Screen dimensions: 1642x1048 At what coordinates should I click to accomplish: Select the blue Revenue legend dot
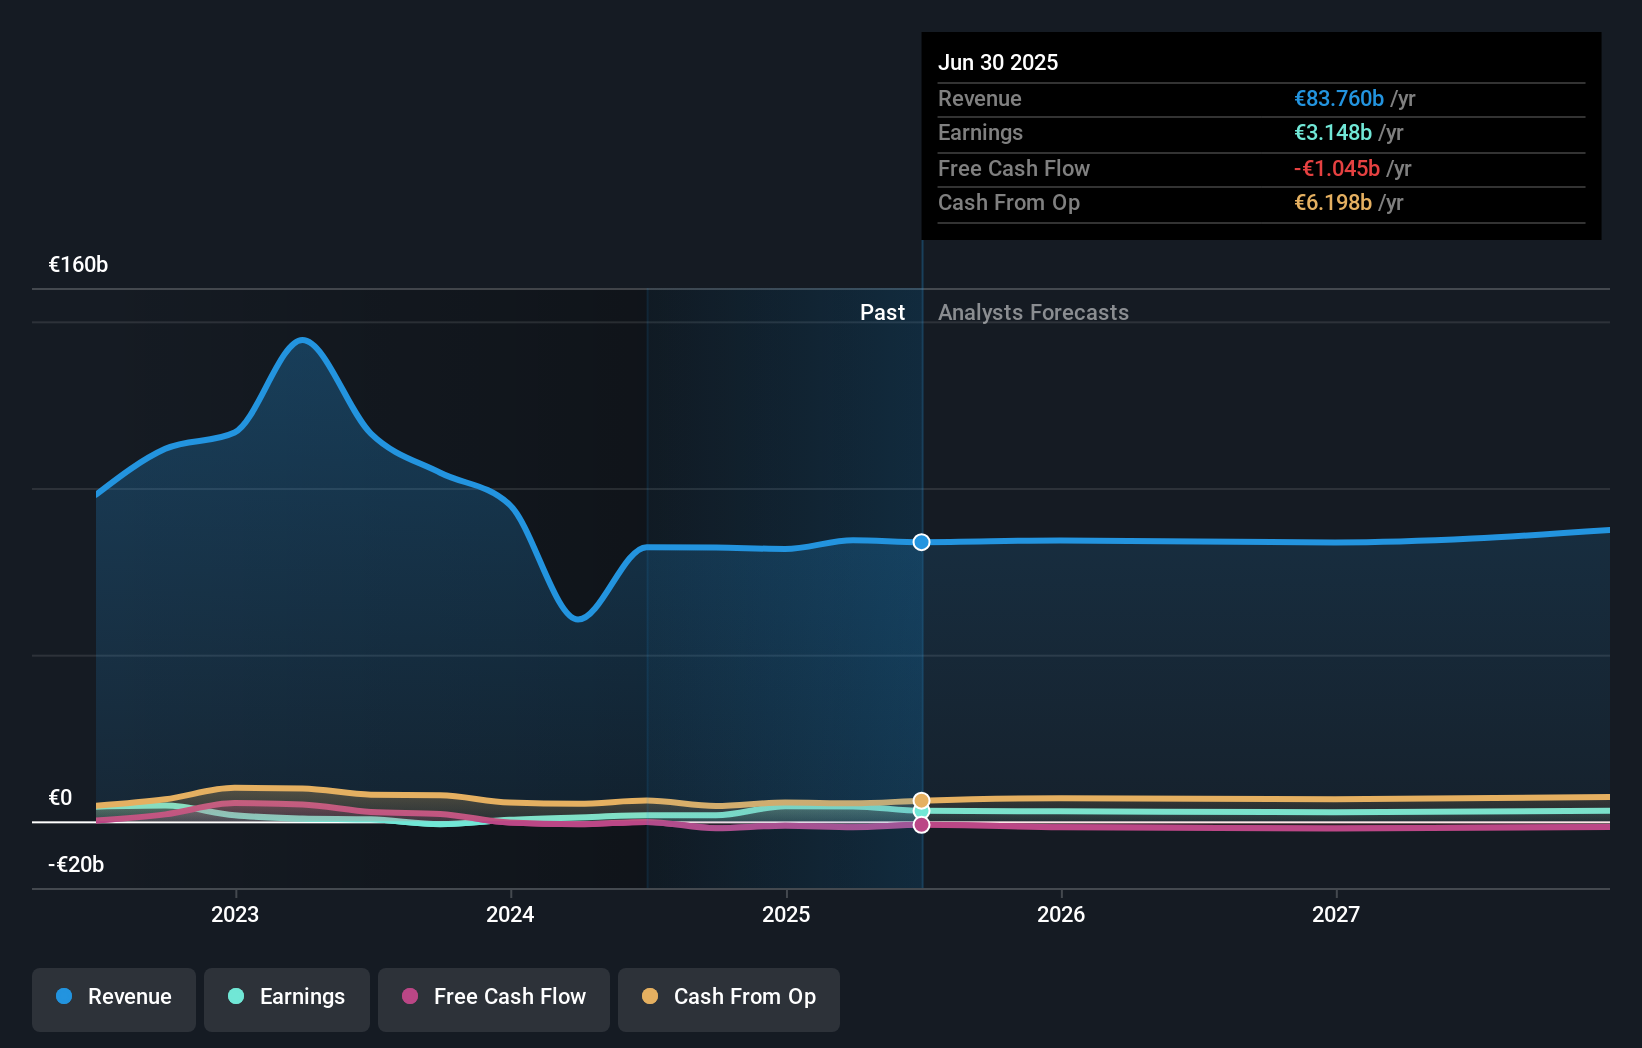pos(64,996)
